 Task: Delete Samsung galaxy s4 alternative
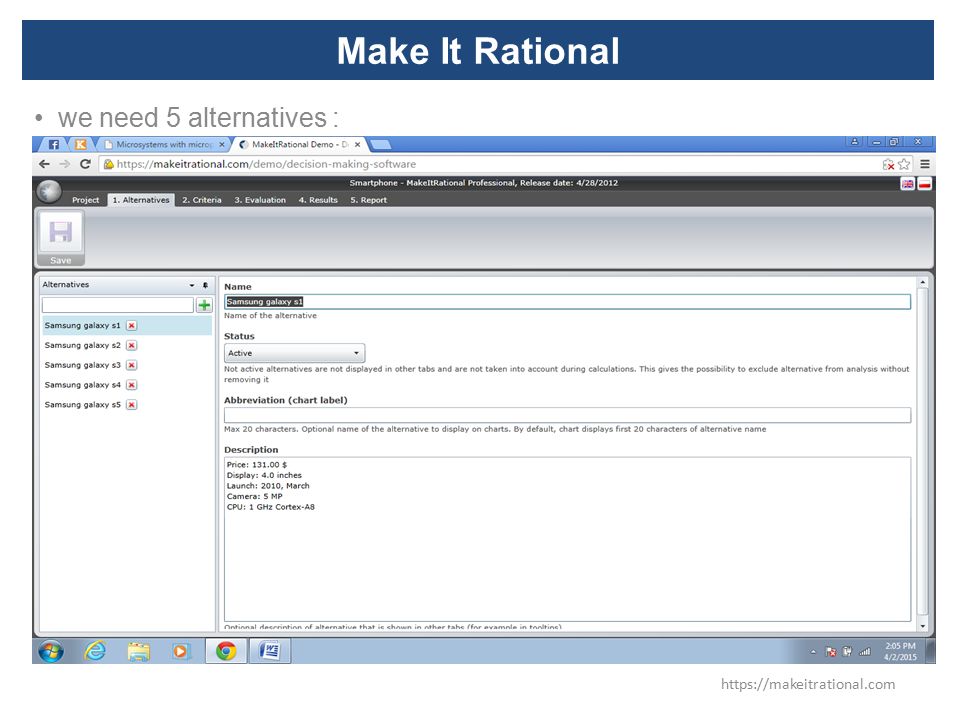tap(132, 385)
